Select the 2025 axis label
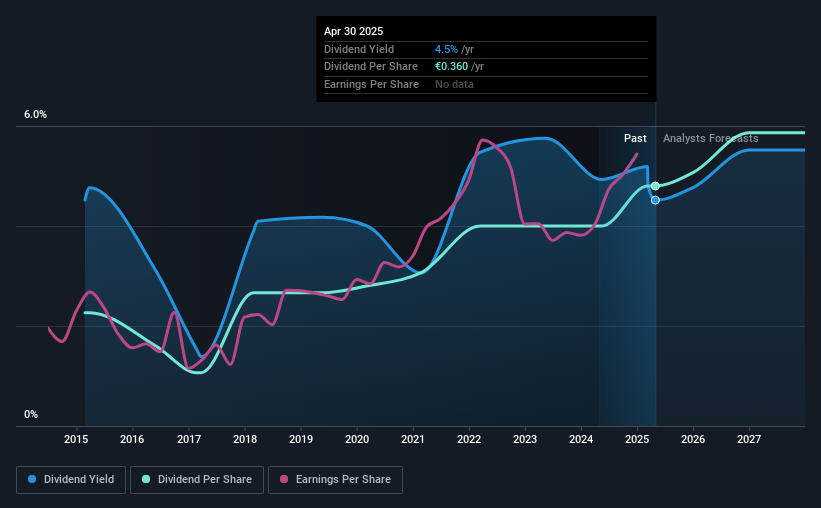 click(637, 439)
